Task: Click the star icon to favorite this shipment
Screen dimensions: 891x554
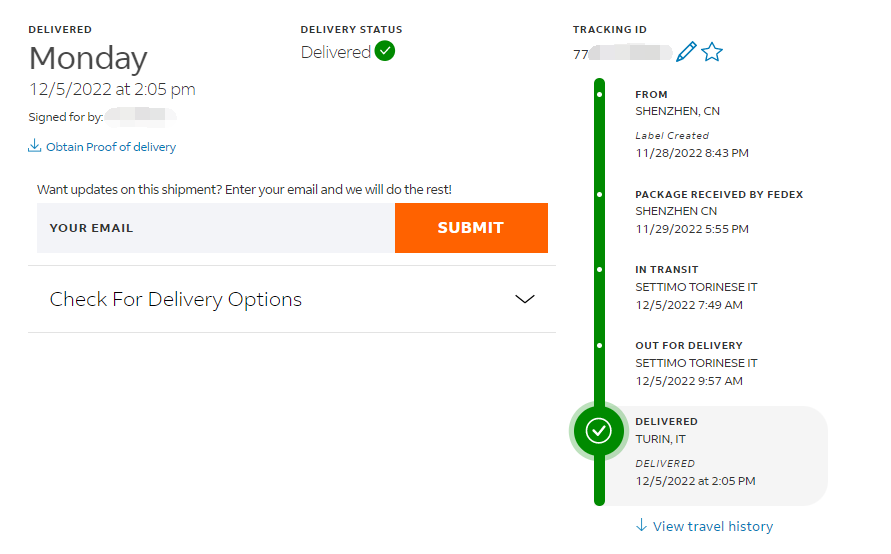Action: click(712, 52)
